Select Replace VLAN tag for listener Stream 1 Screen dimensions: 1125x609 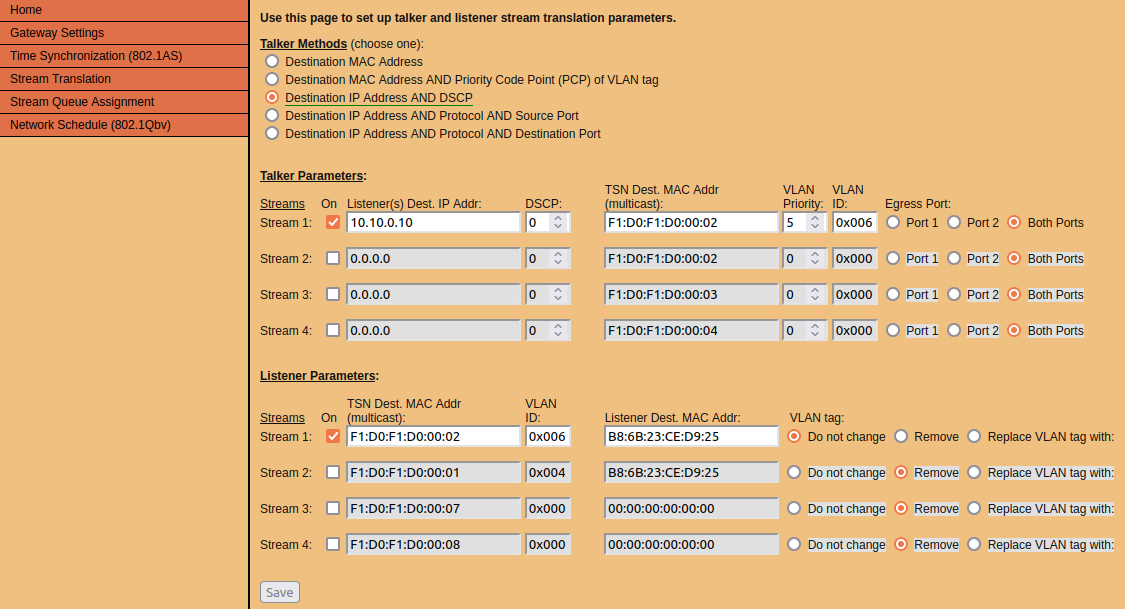click(x=974, y=436)
